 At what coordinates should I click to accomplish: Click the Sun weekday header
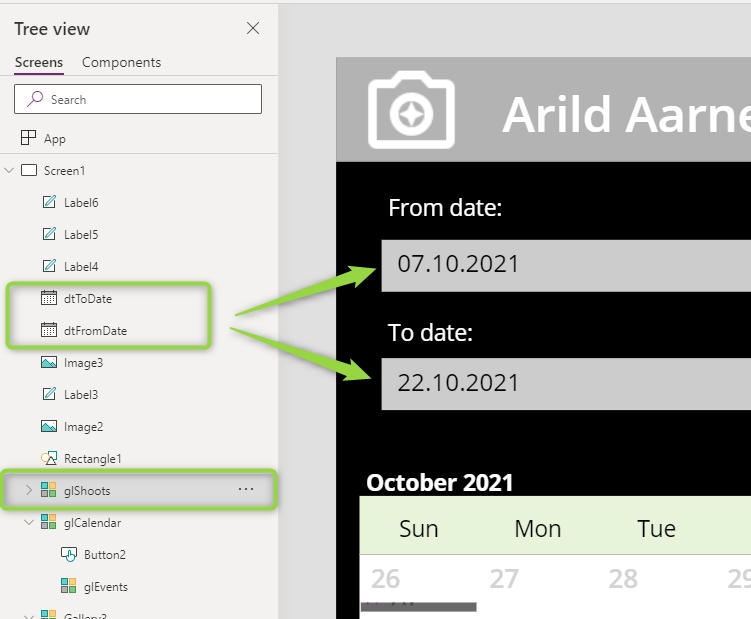click(x=419, y=529)
